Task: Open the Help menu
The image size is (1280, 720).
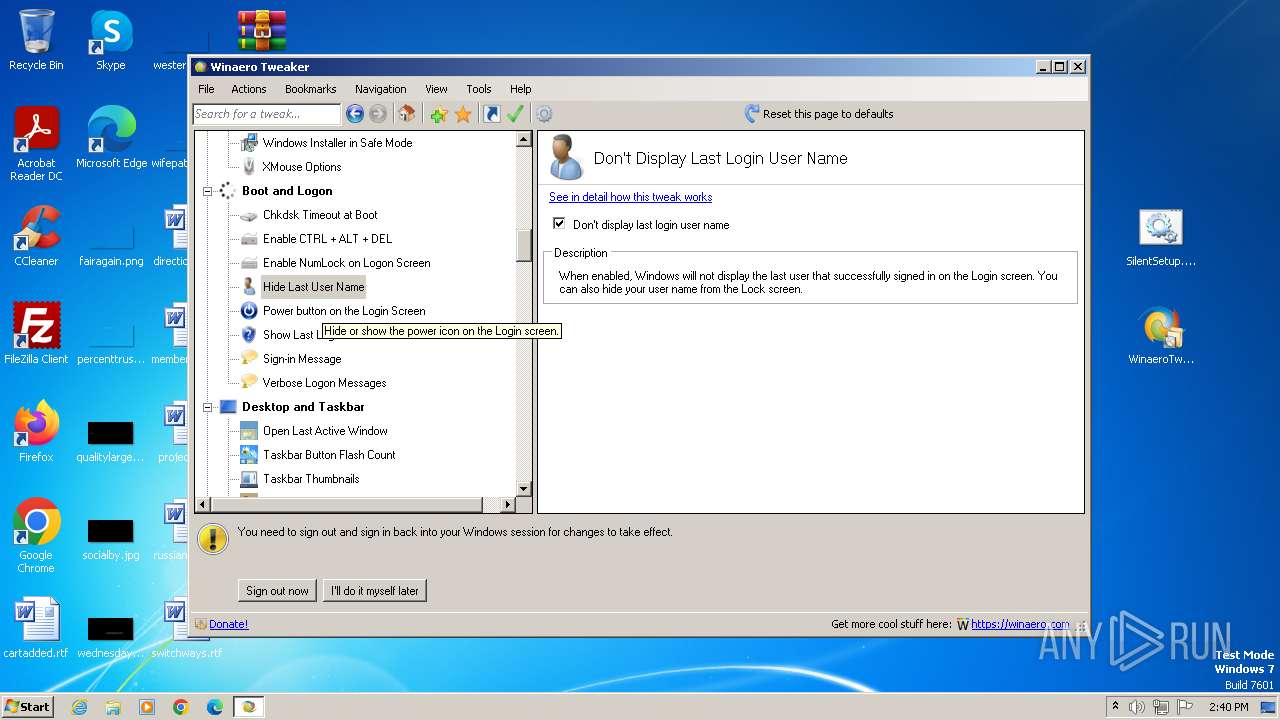Action: (x=521, y=89)
